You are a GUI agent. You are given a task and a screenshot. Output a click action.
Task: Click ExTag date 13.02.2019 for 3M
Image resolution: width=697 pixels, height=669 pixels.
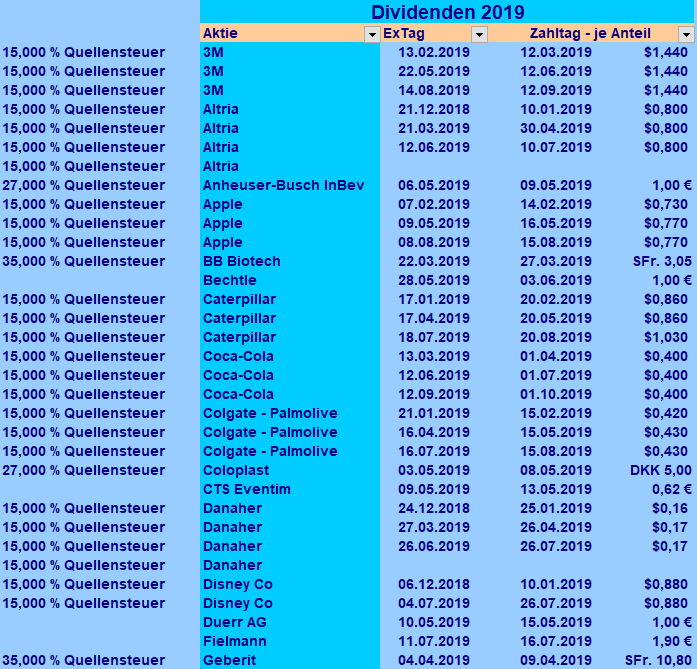433,52
